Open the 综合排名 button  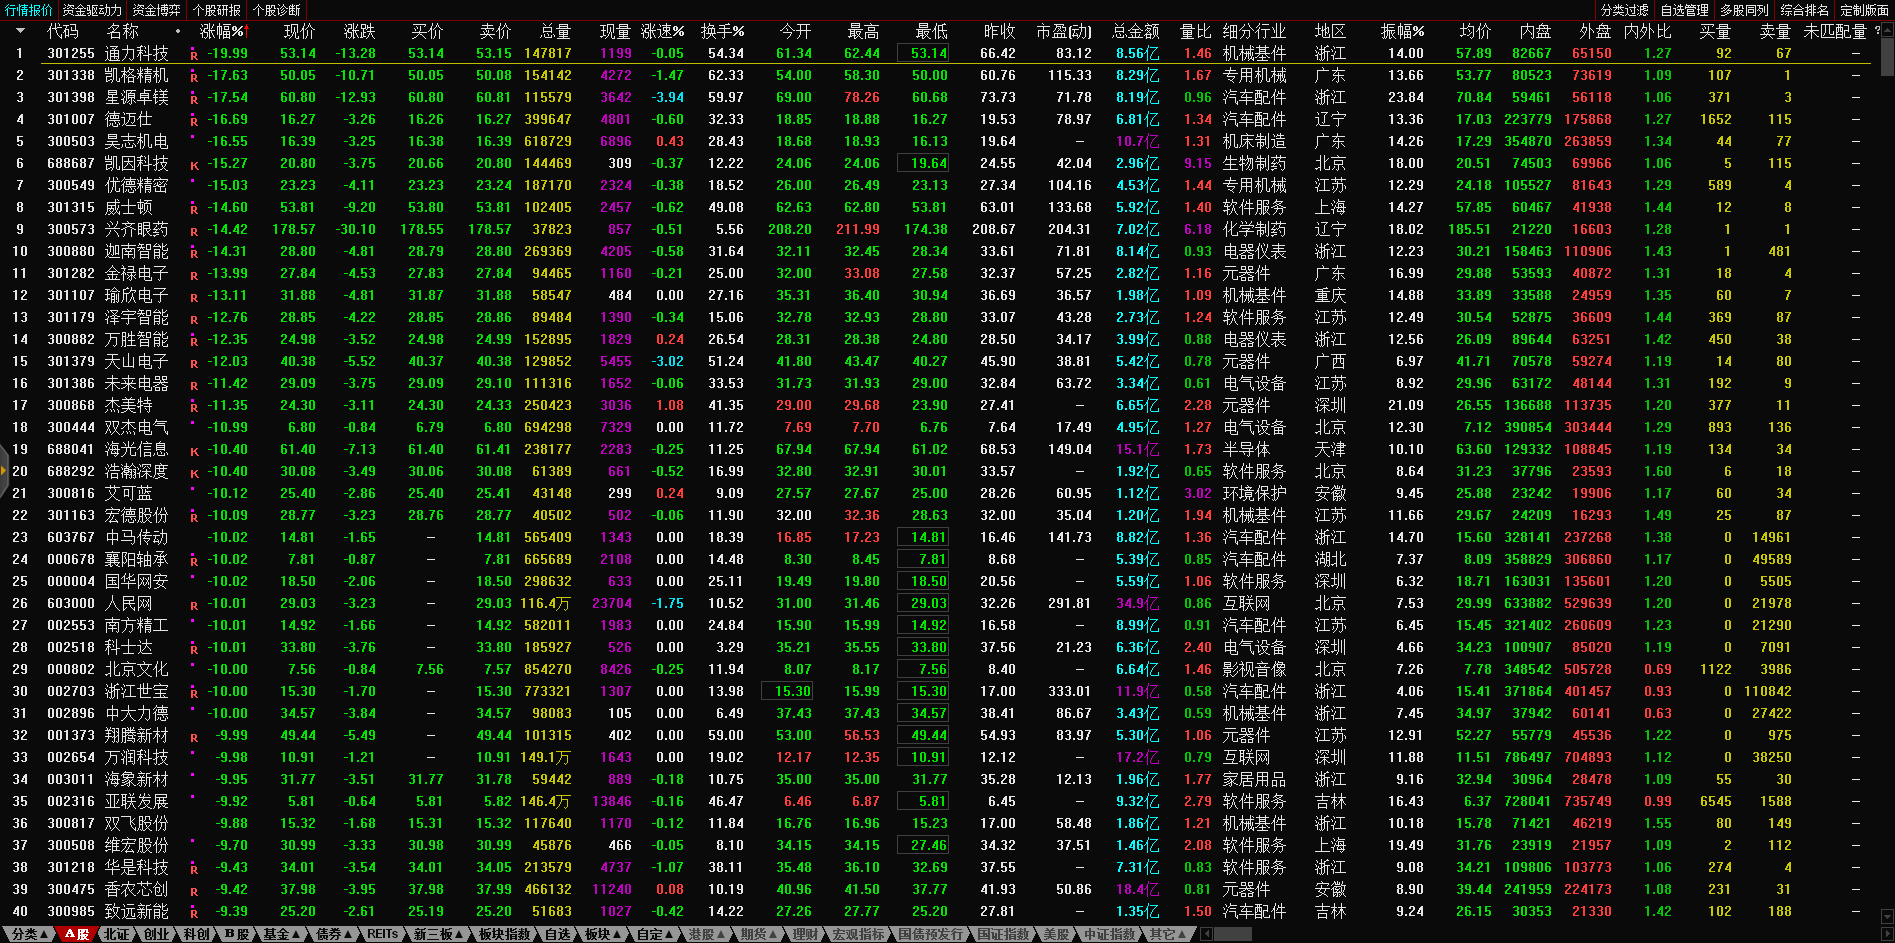[x=1804, y=10]
